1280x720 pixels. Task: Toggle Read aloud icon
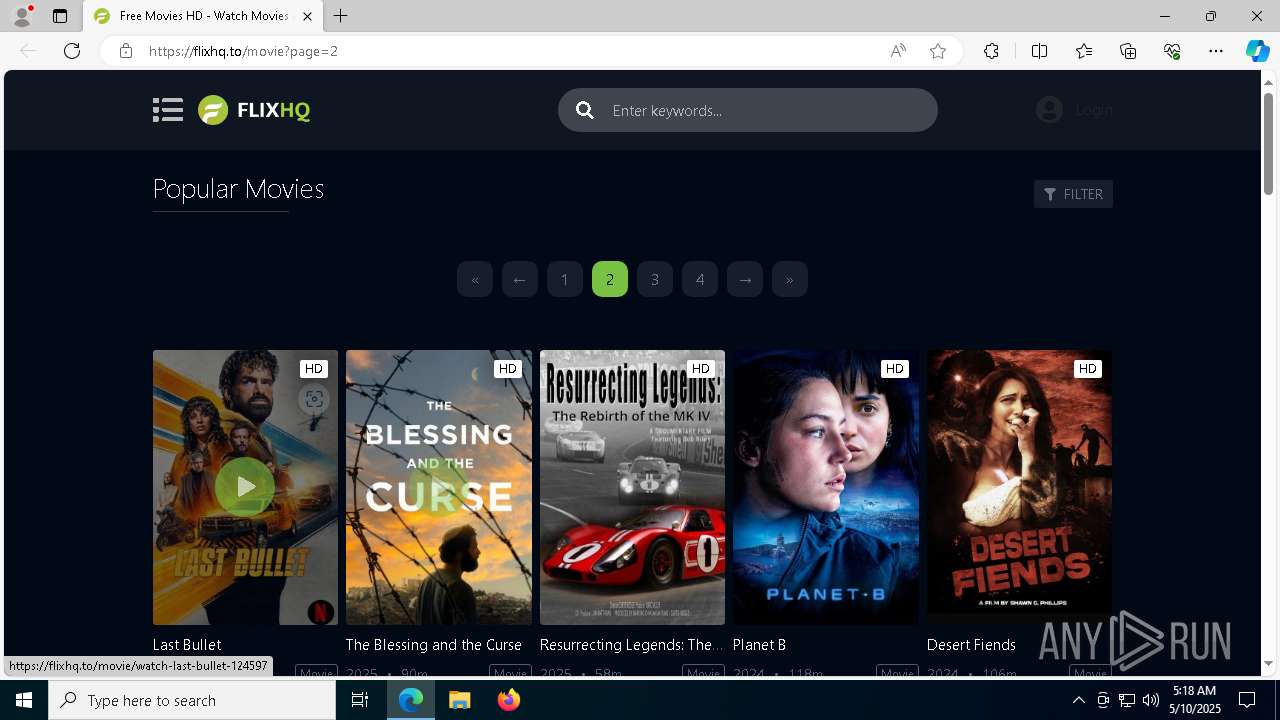(898, 51)
